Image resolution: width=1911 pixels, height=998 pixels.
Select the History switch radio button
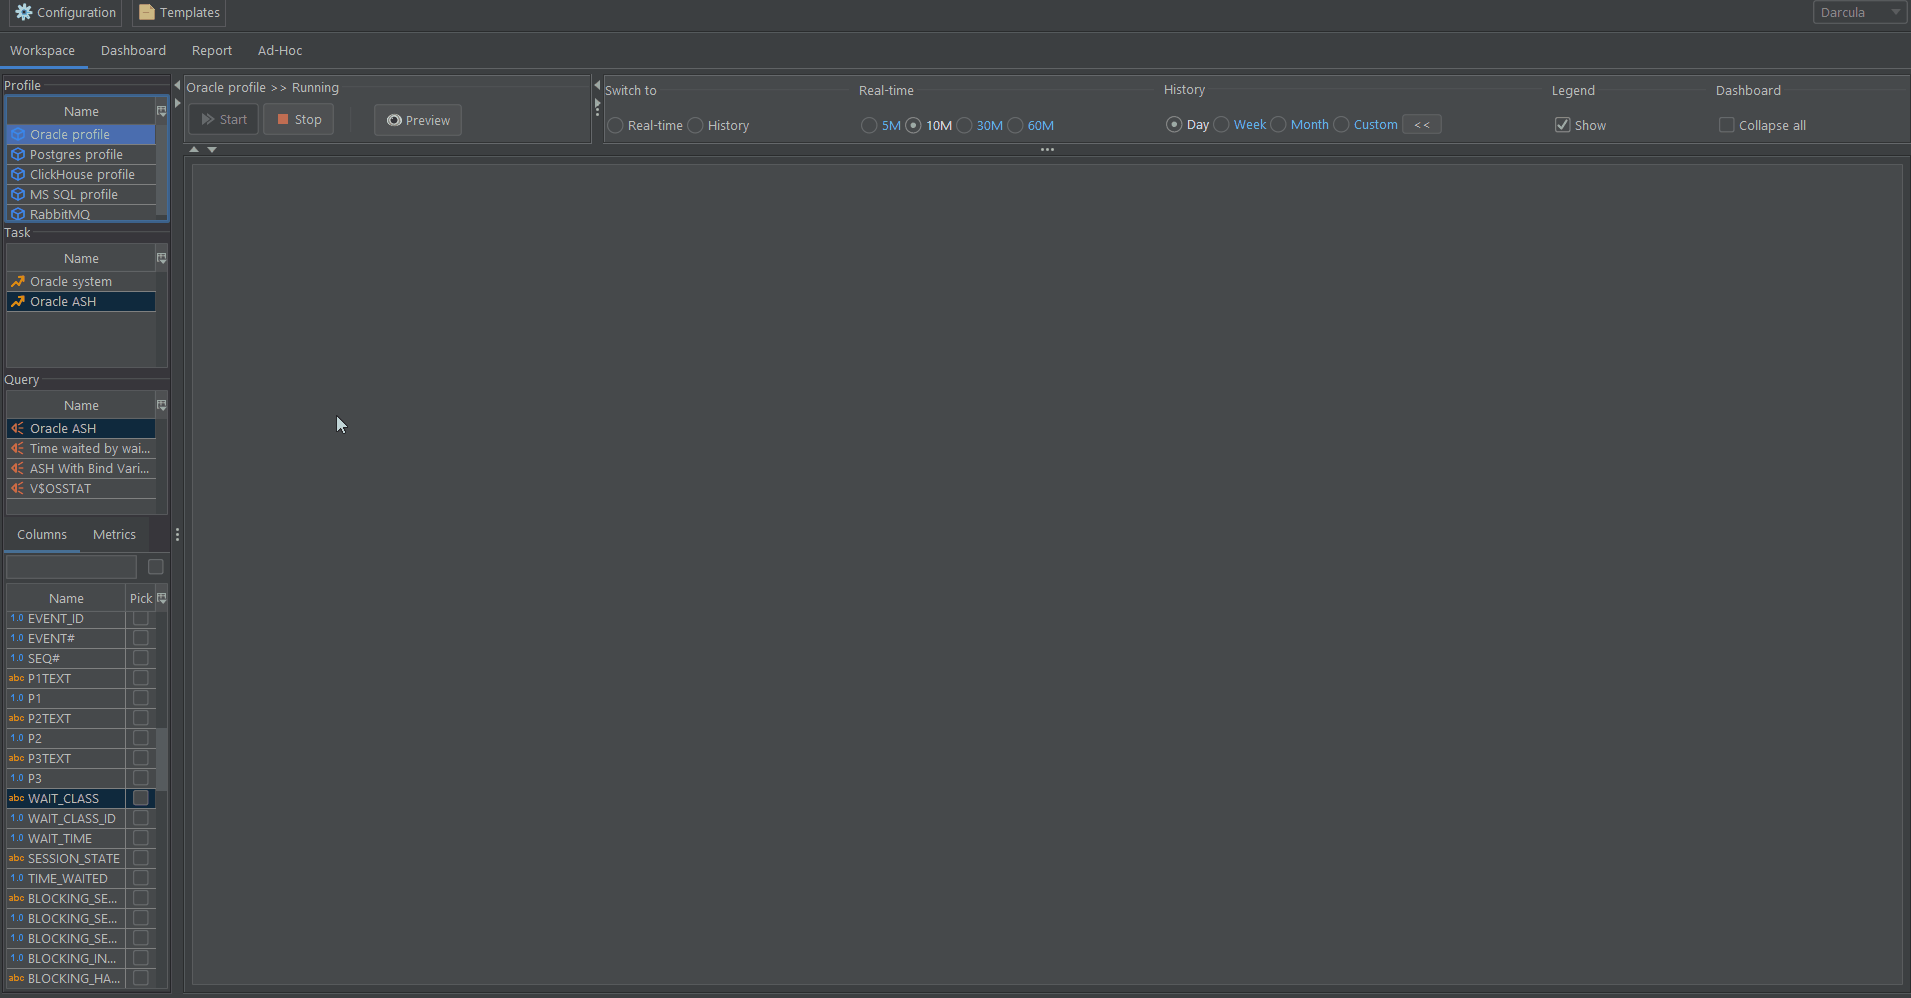(x=696, y=125)
